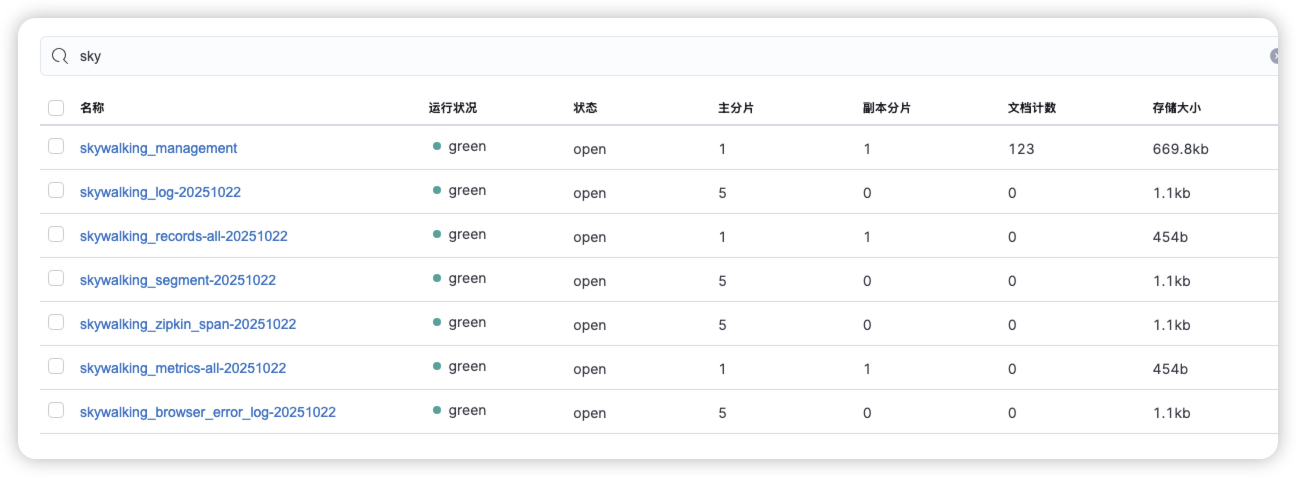1296x477 pixels.
Task: Sort by the 状态 column header
Action: point(585,108)
